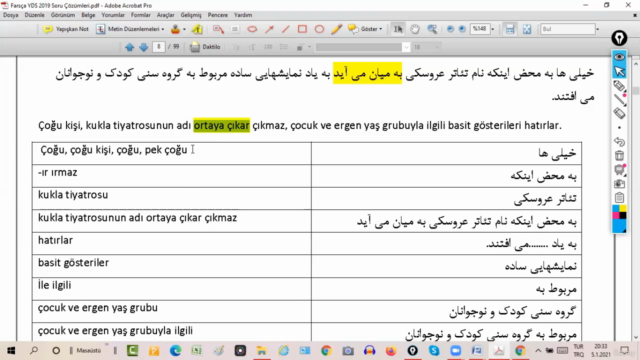Select the red oval drawing tool
Image resolution: width=640 pixels, height=360 pixels.
pyautogui.click(x=319, y=29)
